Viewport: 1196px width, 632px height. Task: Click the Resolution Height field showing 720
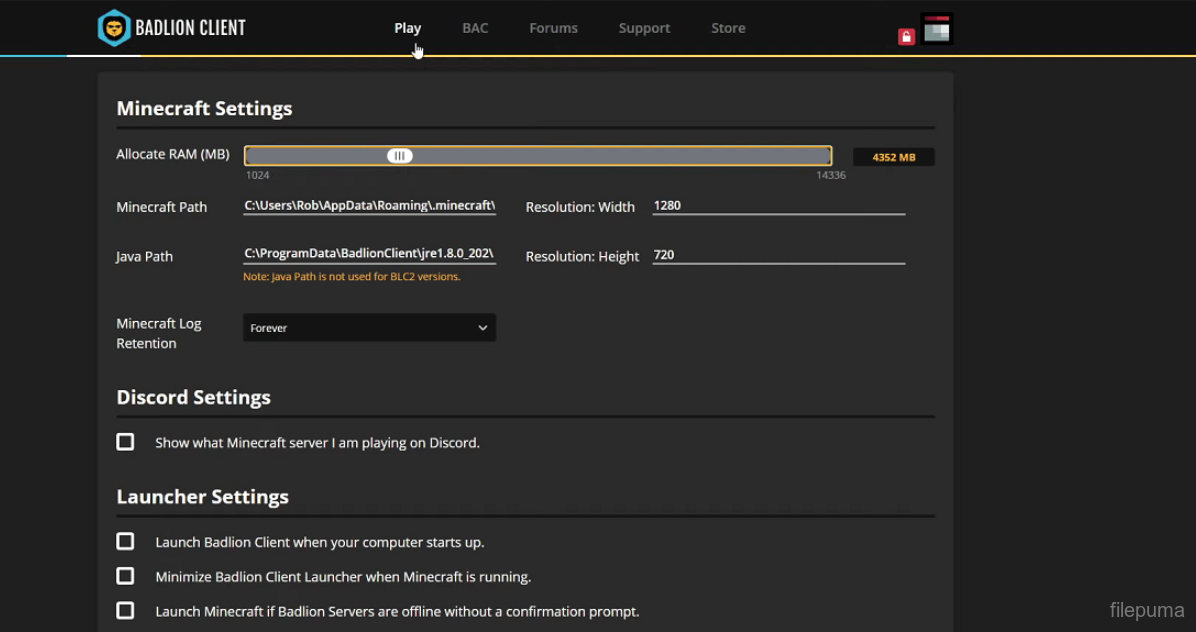778,255
